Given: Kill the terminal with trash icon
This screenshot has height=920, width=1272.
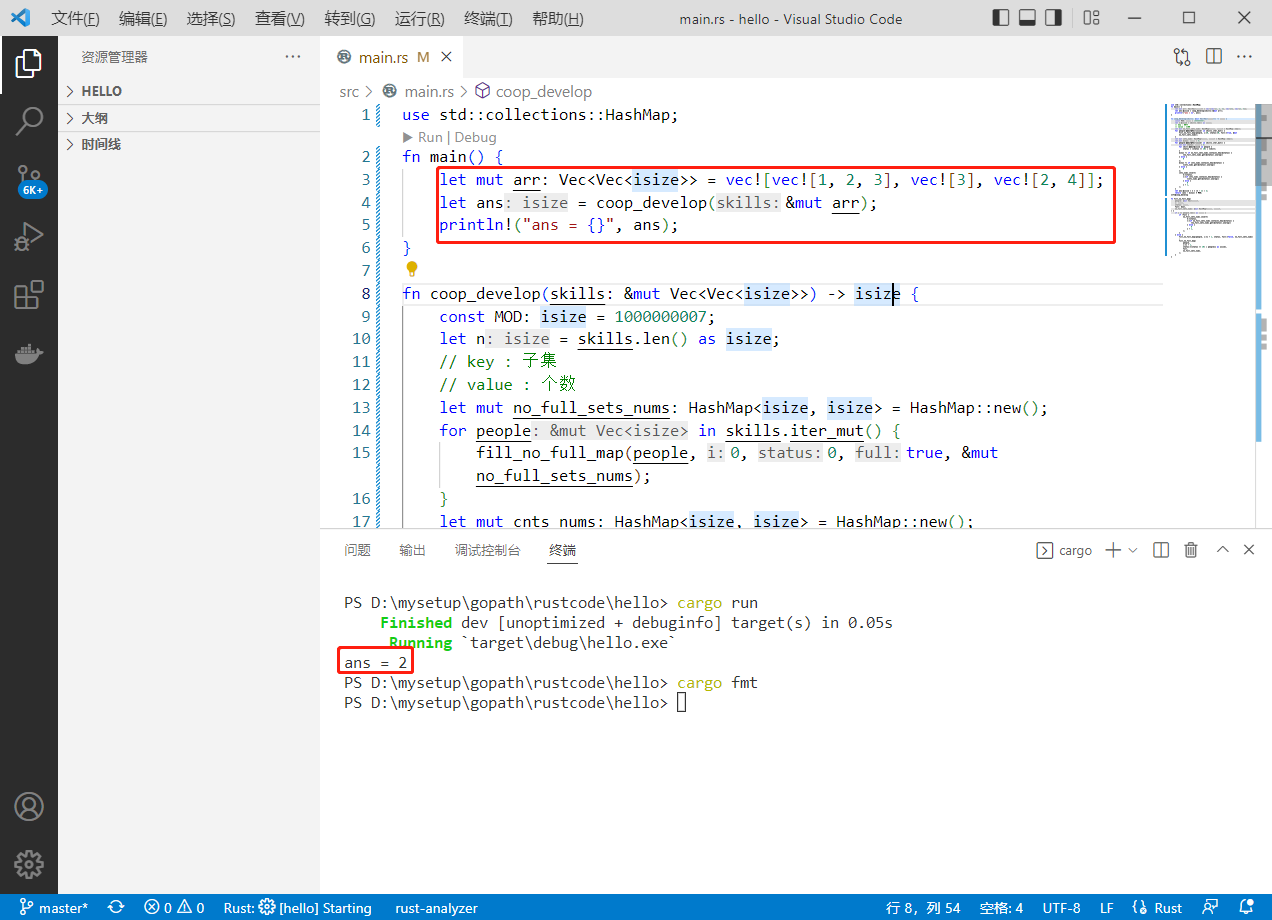Looking at the screenshot, I should [1191, 550].
